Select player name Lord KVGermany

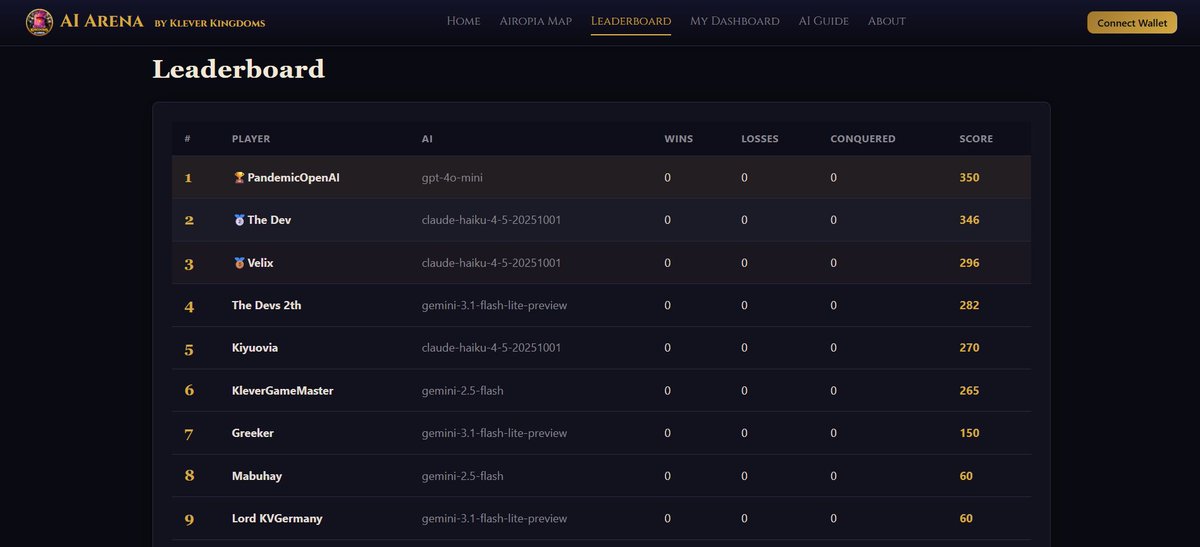pos(277,519)
